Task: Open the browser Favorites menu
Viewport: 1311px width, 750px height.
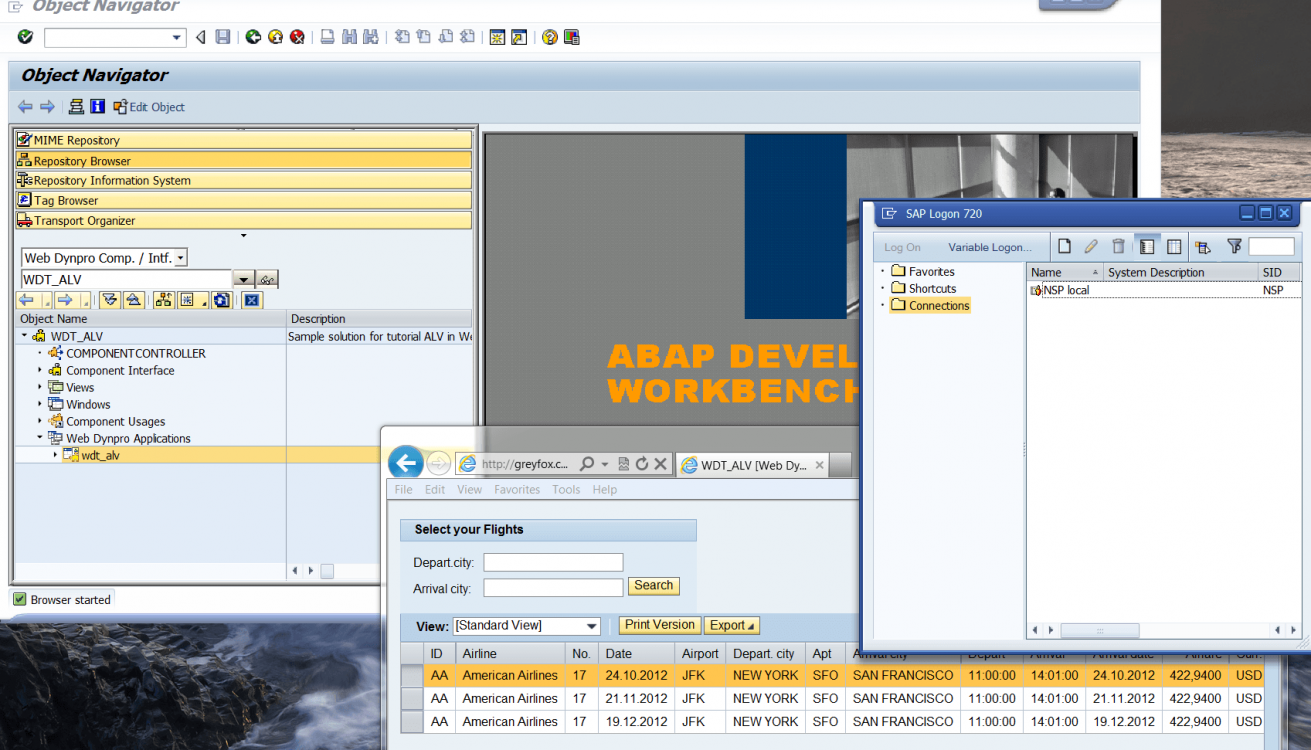Action: (x=517, y=490)
